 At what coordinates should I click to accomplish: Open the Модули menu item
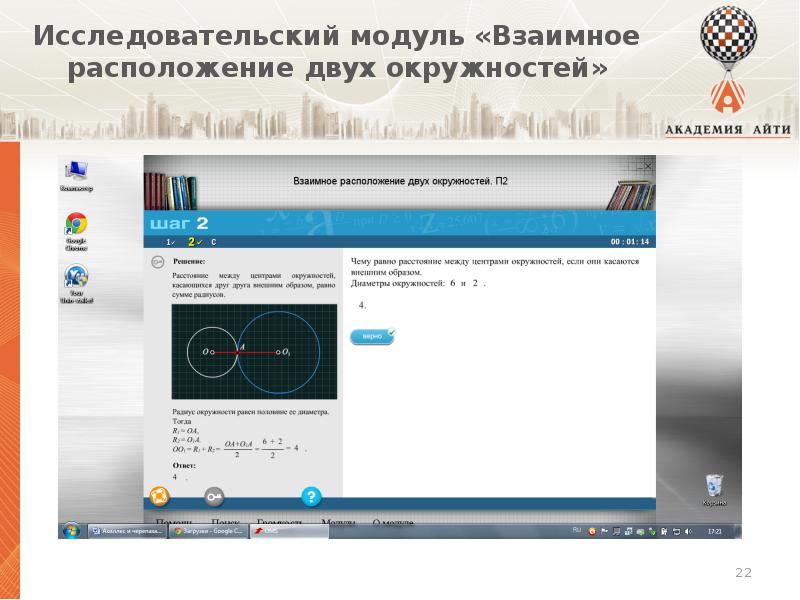(337, 522)
